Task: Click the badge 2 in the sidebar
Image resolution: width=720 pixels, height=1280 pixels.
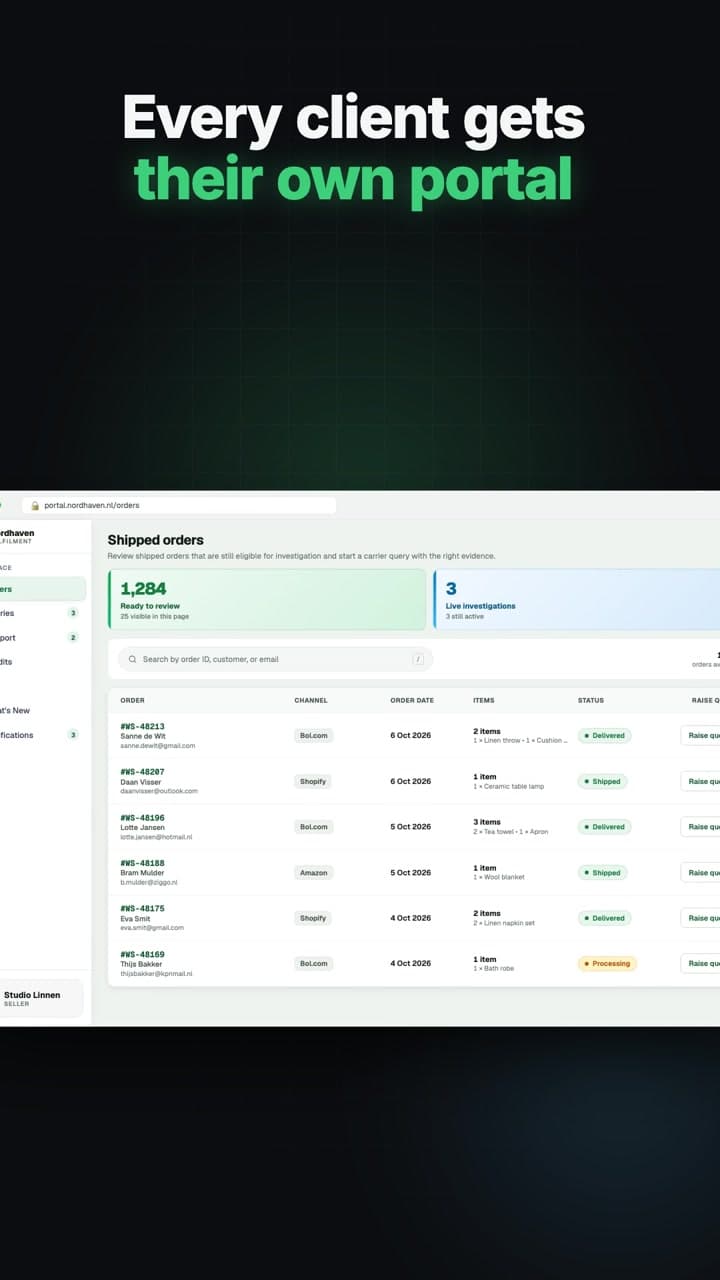Action: [x=72, y=638]
